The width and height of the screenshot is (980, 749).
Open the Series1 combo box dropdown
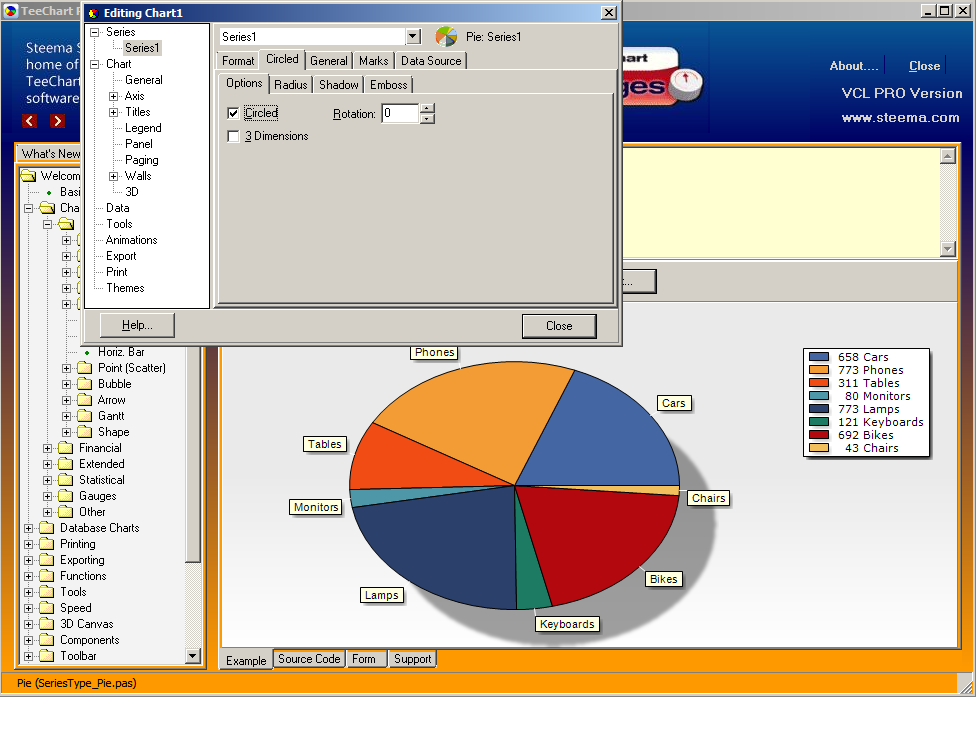point(413,37)
